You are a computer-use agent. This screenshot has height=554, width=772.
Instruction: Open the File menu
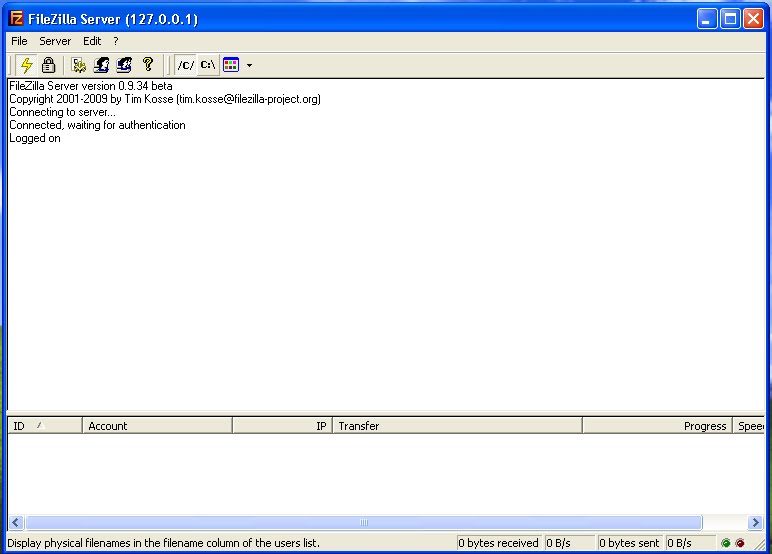(x=19, y=41)
